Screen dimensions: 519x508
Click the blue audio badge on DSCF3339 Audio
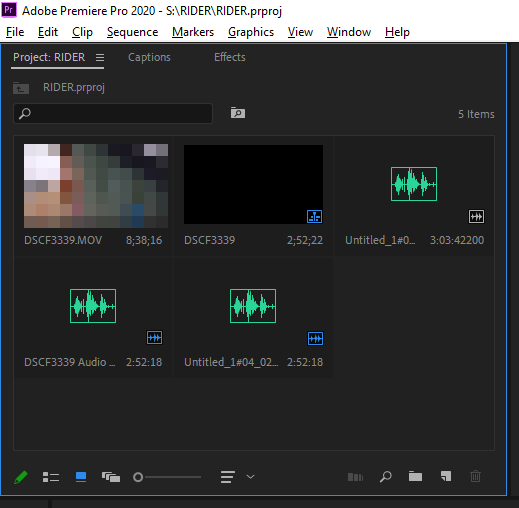tap(155, 338)
